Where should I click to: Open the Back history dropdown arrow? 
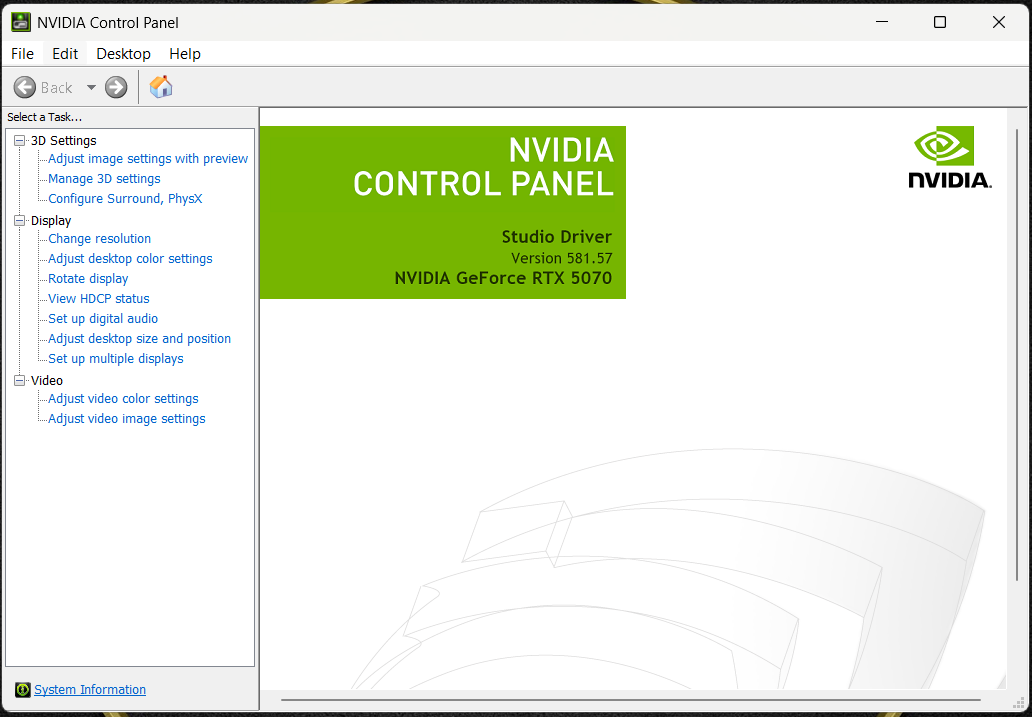tap(91, 87)
